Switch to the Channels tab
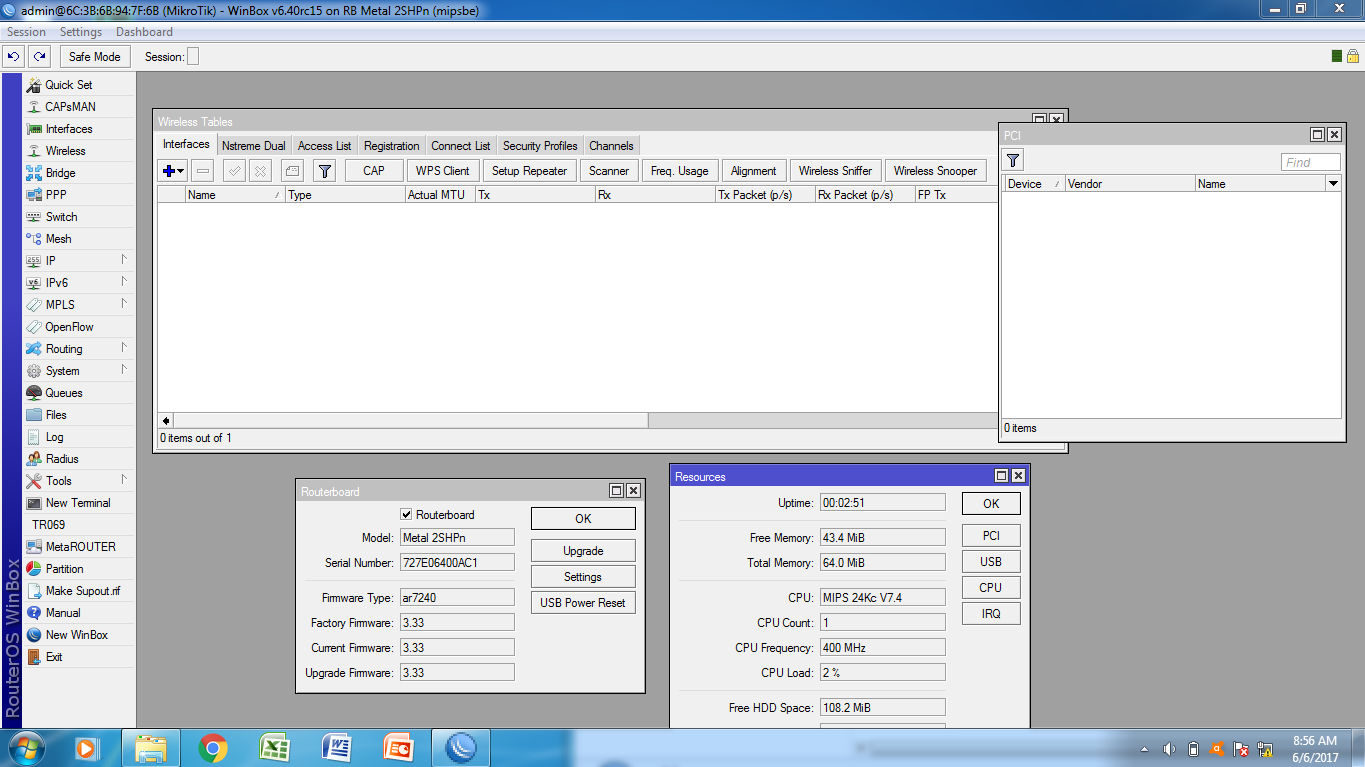1365x767 pixels. tap(611, 146)
